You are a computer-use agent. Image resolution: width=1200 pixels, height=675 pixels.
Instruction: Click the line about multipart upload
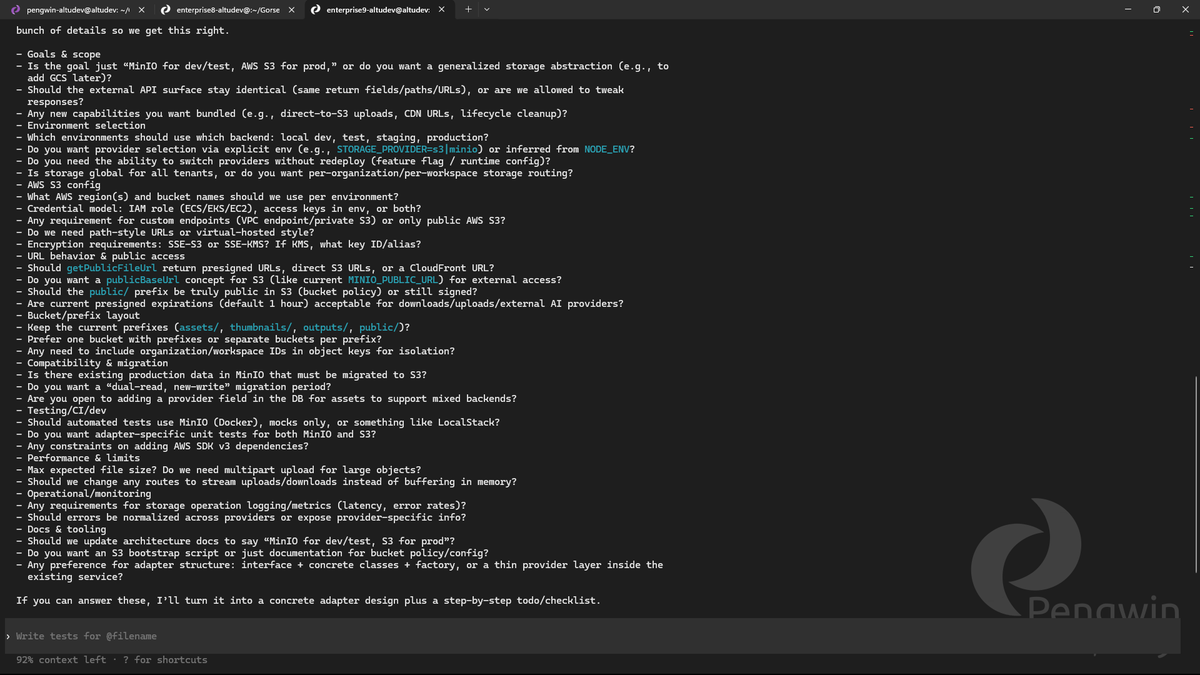[218, 470]
